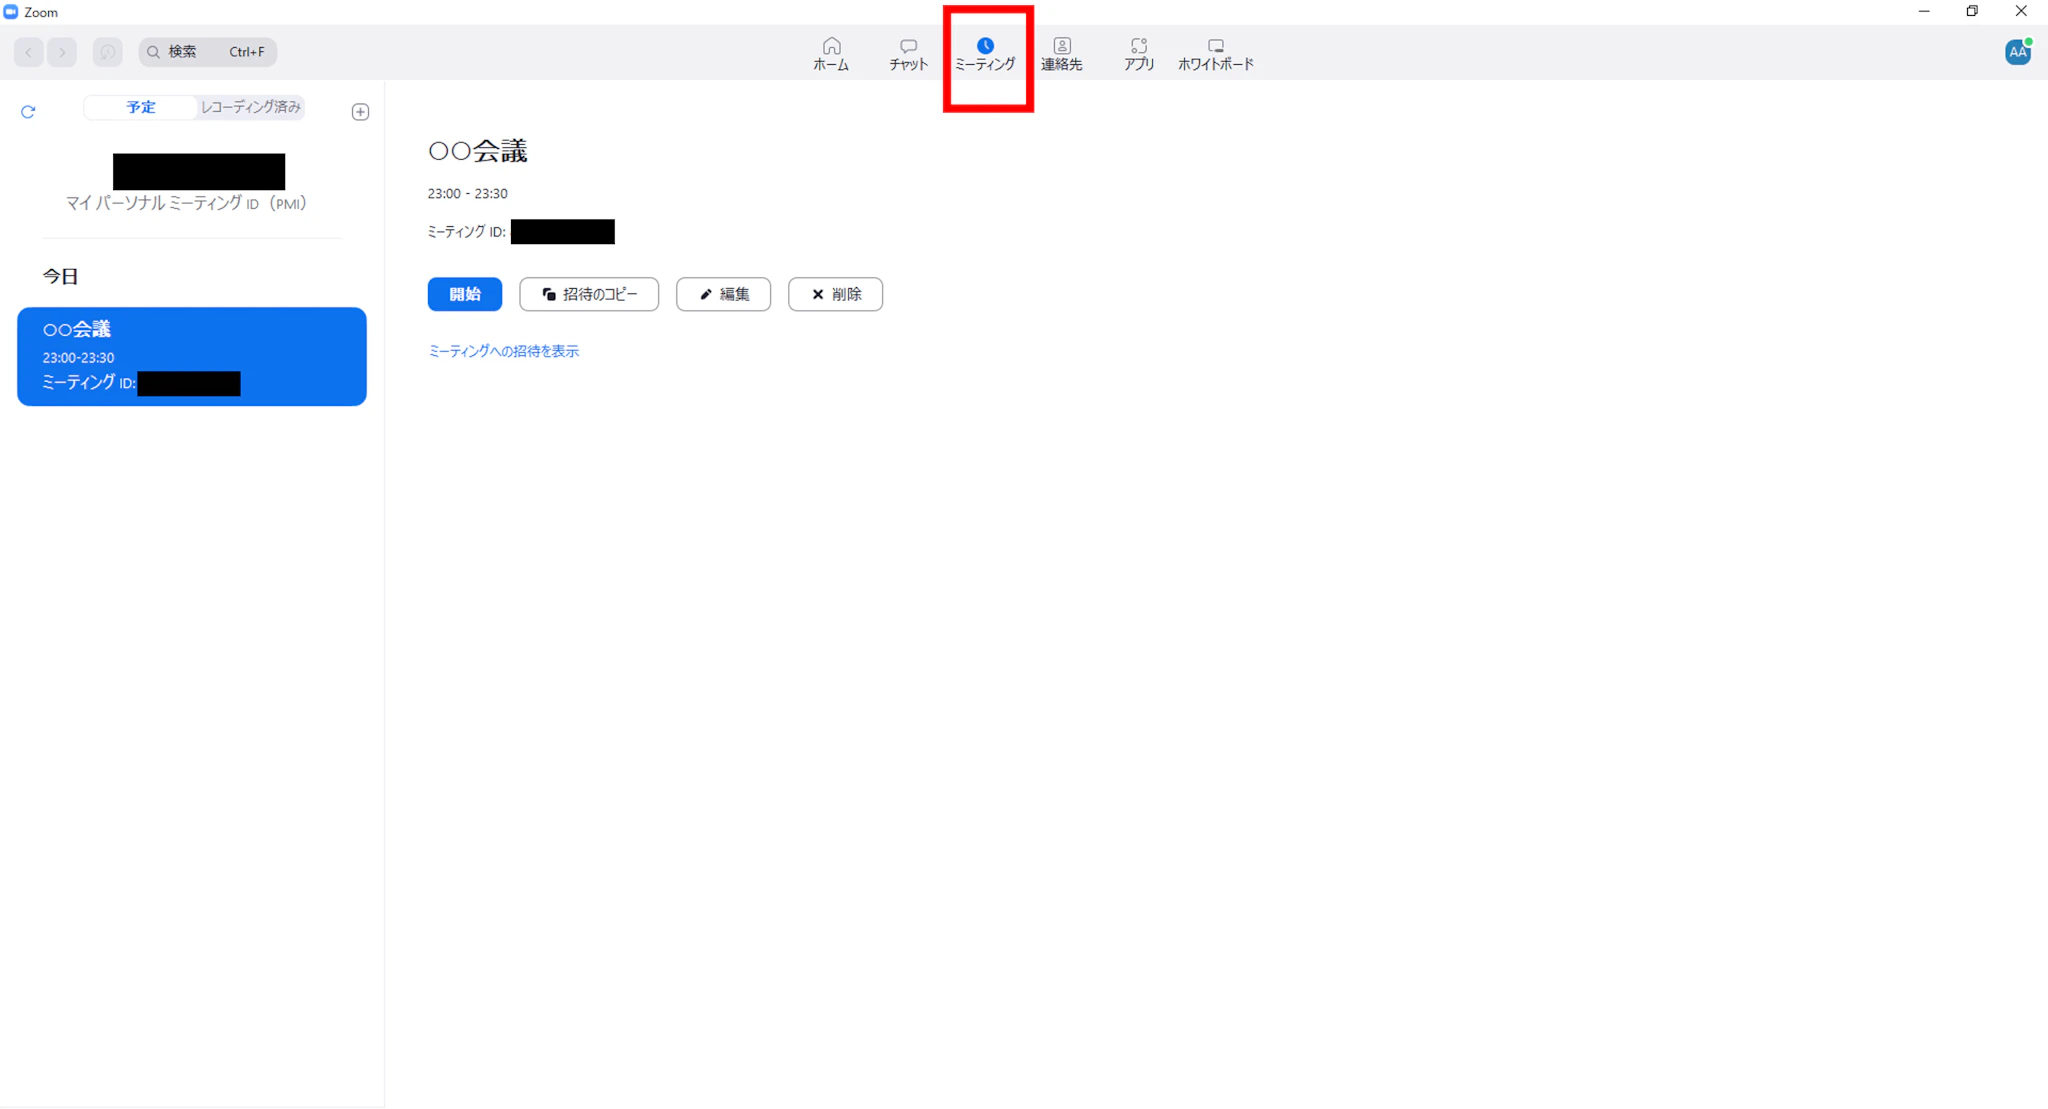Click the 削除 (Delete) button
Viewport: 2048px width, 1109px height.
835,294
